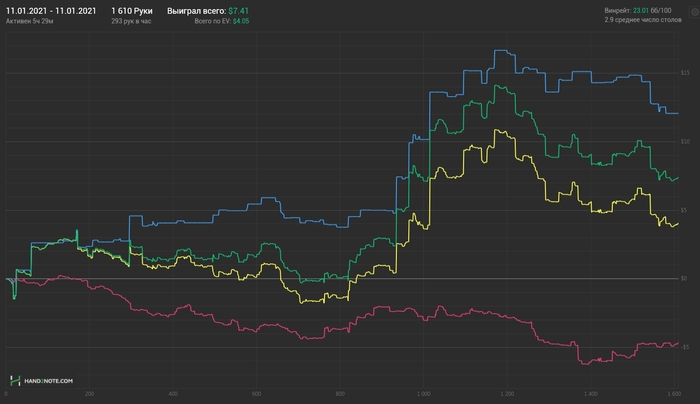The height and width of the screenshot is (404, 700).
Task: Click the 600 hands x-axis label
Action: 256,394
